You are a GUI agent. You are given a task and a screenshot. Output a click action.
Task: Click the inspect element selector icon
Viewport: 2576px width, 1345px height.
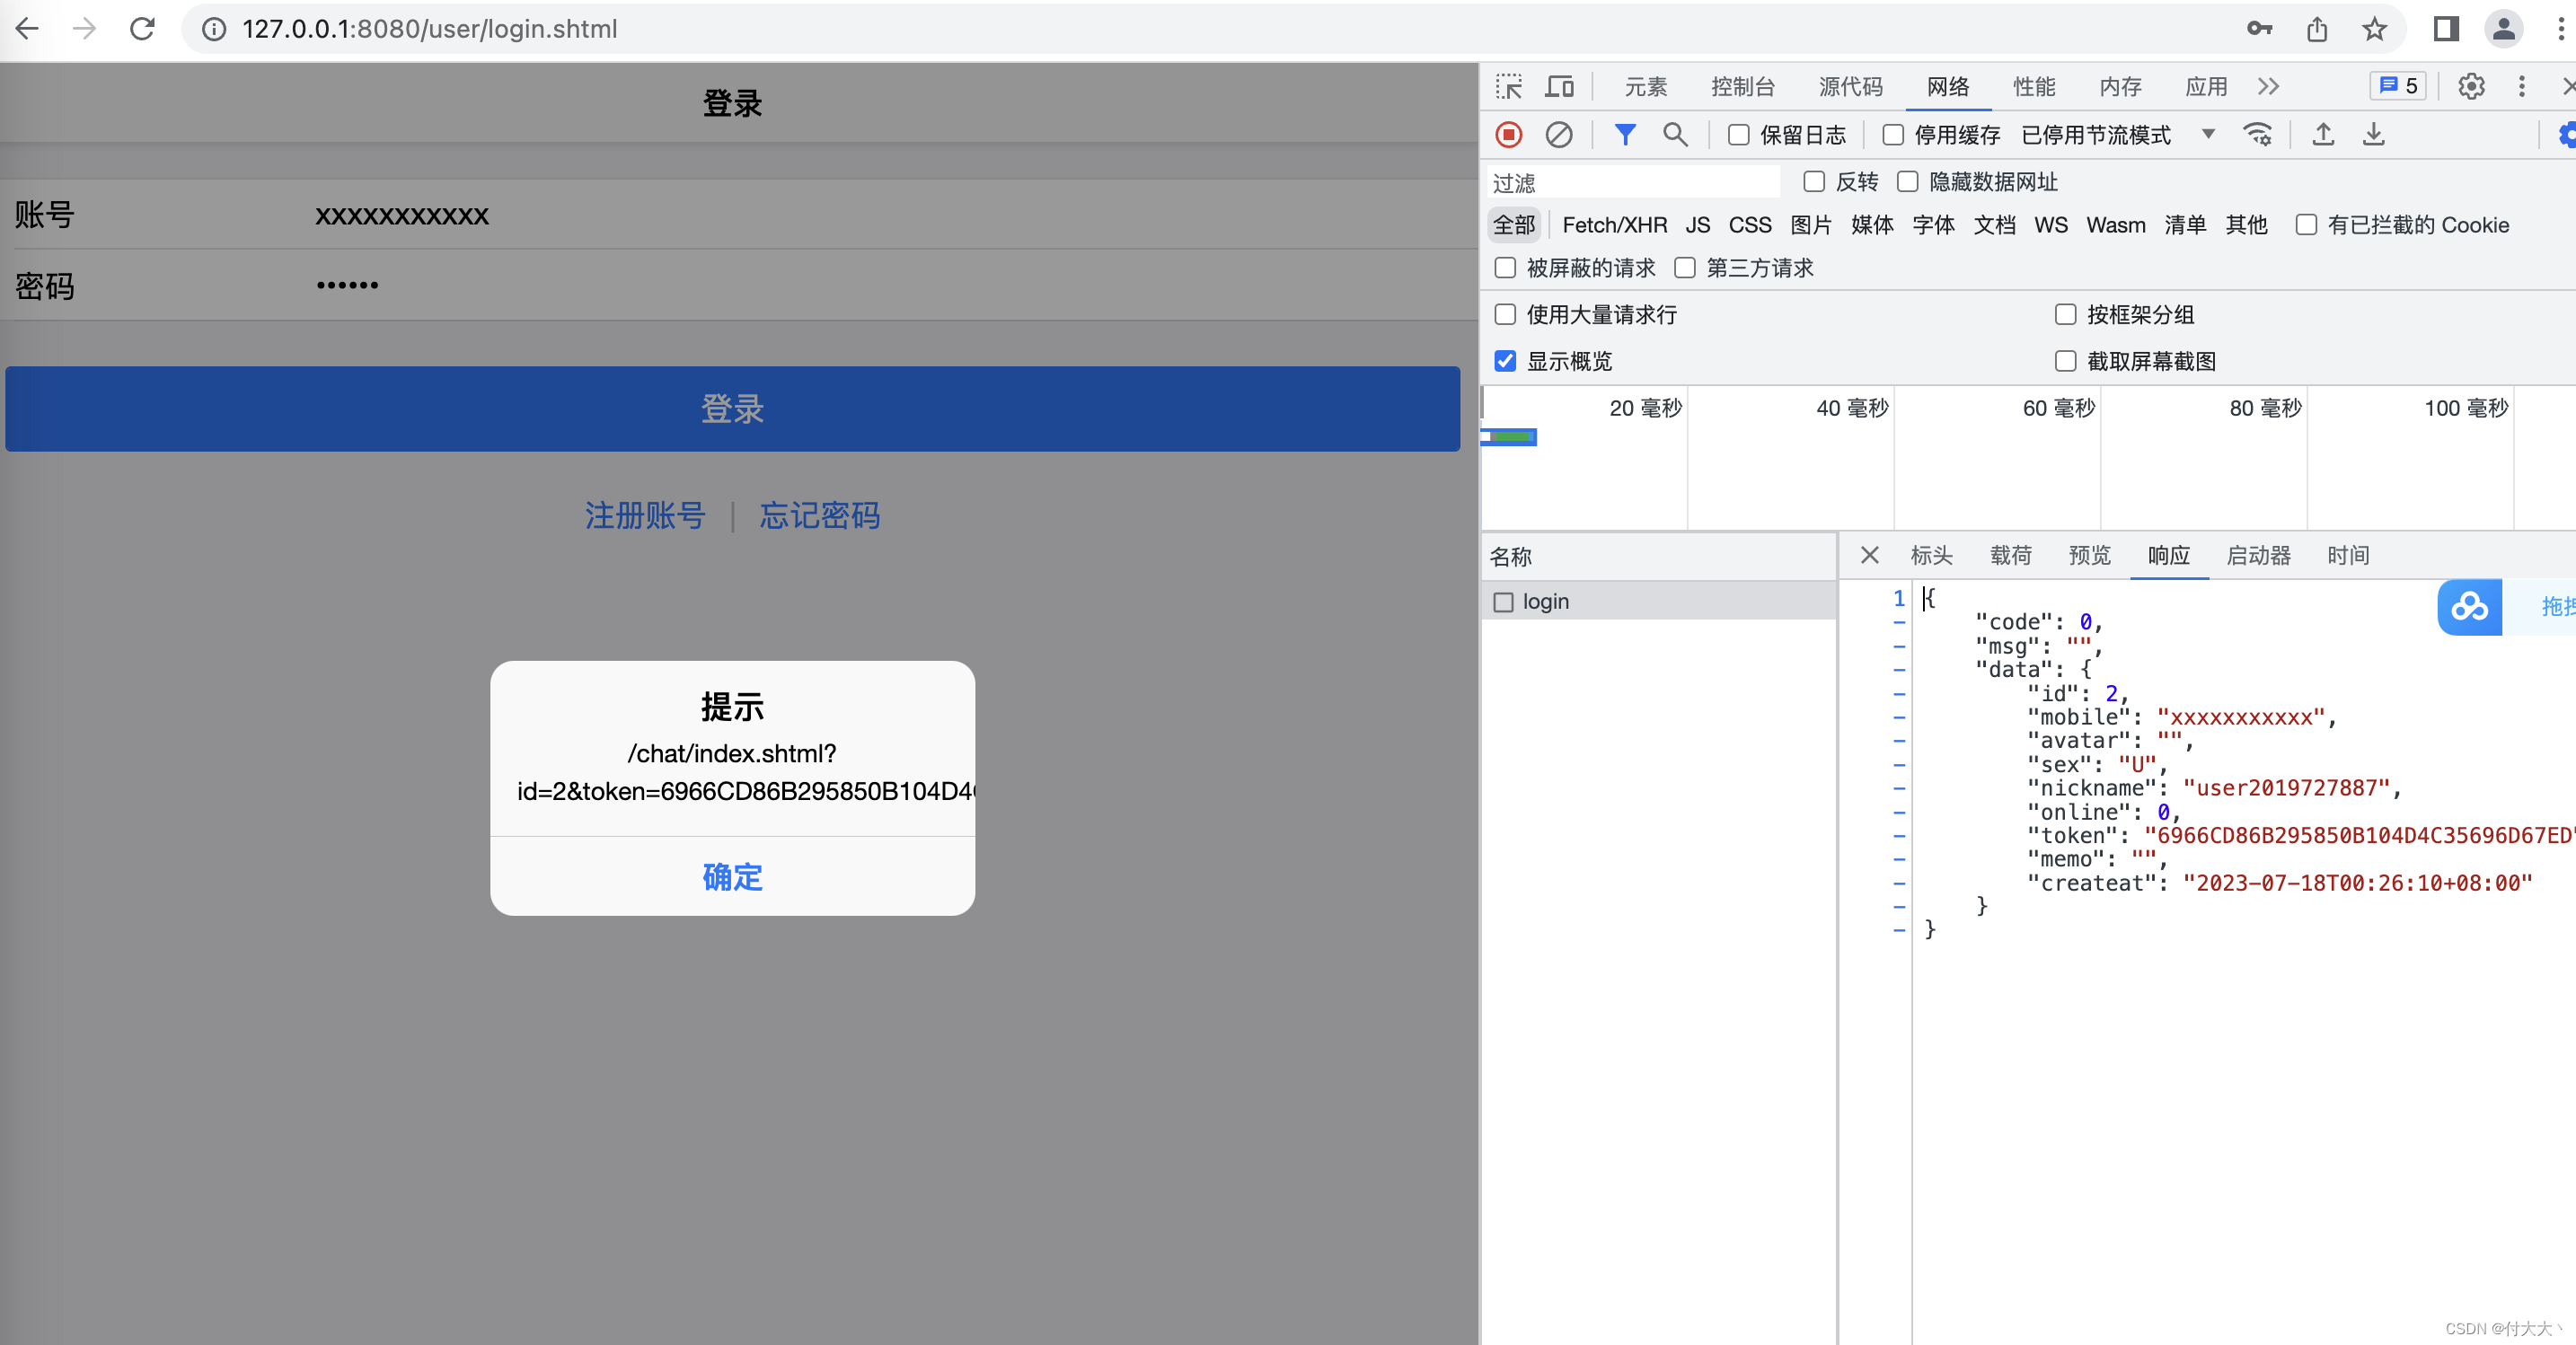point(1508,87)
